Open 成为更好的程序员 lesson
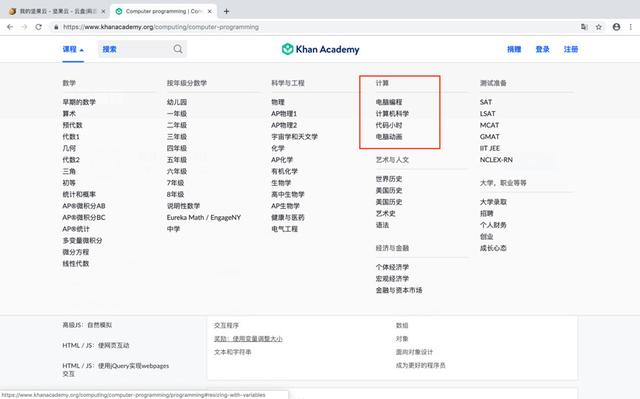Image resolution: width=640 pixels, height=399 pixels. (420, 366)
